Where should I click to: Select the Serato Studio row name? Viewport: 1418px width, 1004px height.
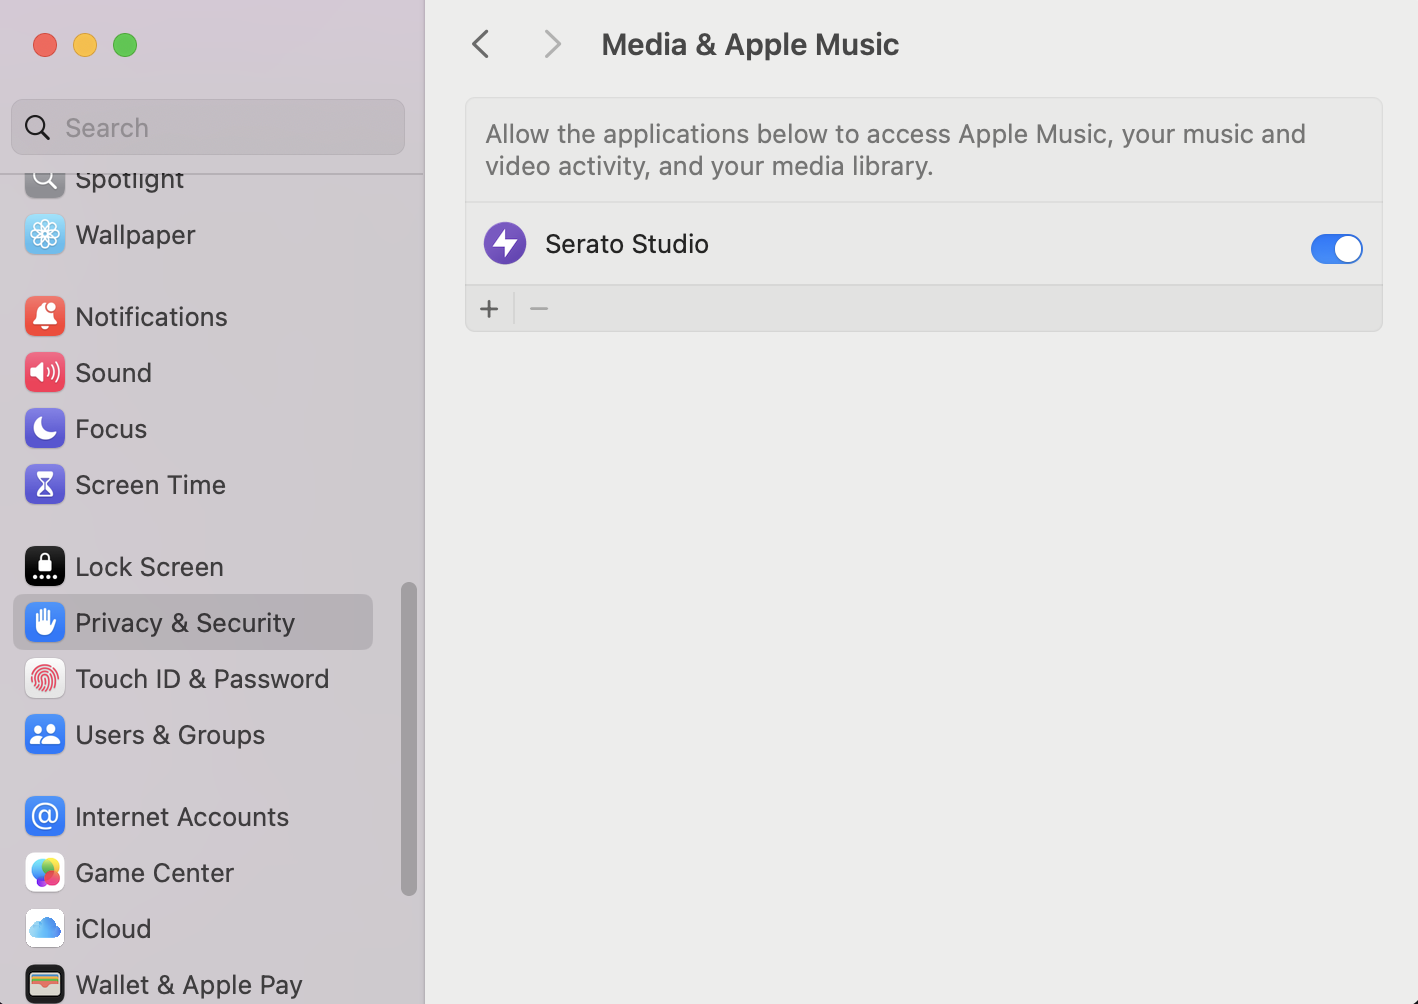(x=627, y=244)
